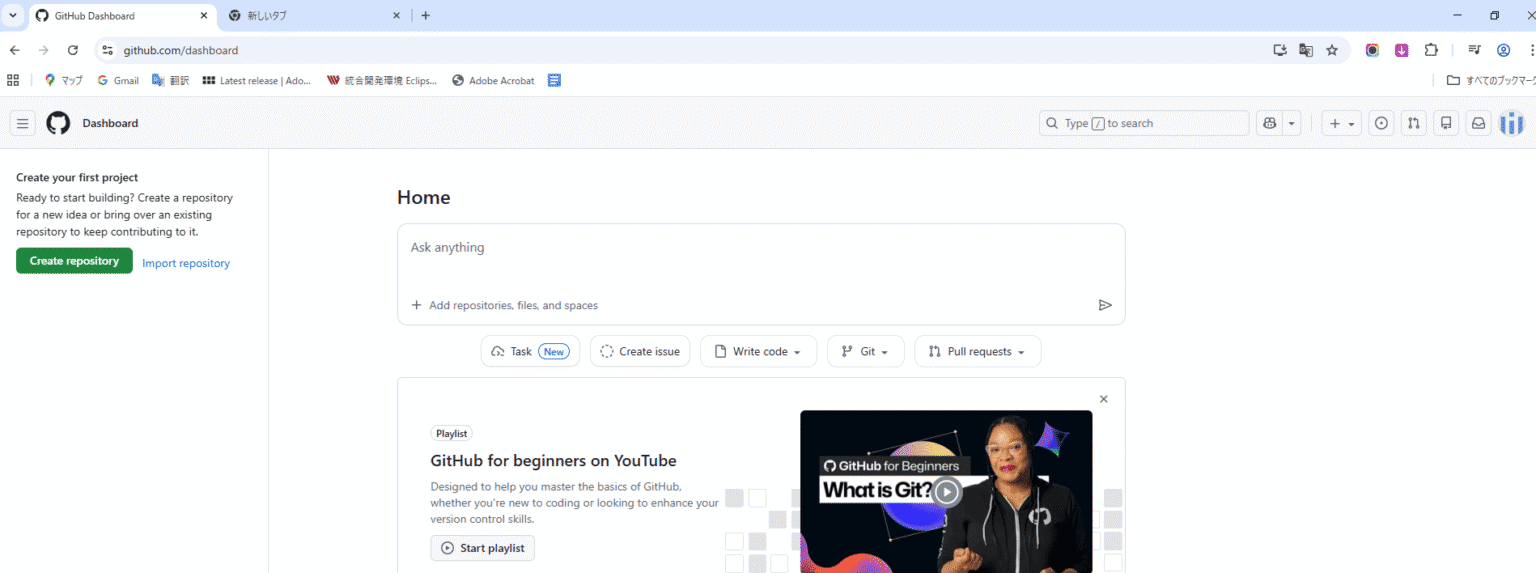Image resolution: width=1536 pixels, height=573 pixels.
Task: Open the Pull requests icon in header
Action: (1413, 123)
